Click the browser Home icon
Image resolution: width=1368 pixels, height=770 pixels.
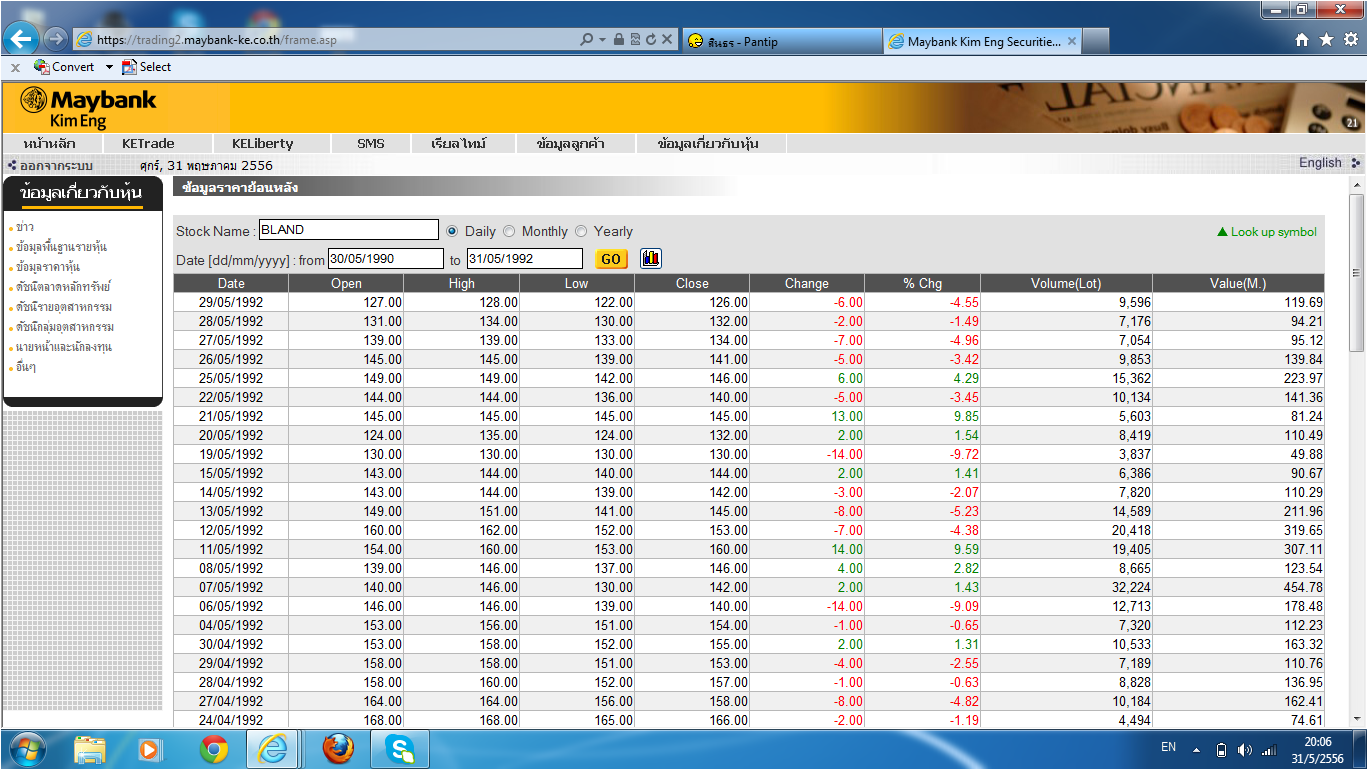click(1302, 40)
